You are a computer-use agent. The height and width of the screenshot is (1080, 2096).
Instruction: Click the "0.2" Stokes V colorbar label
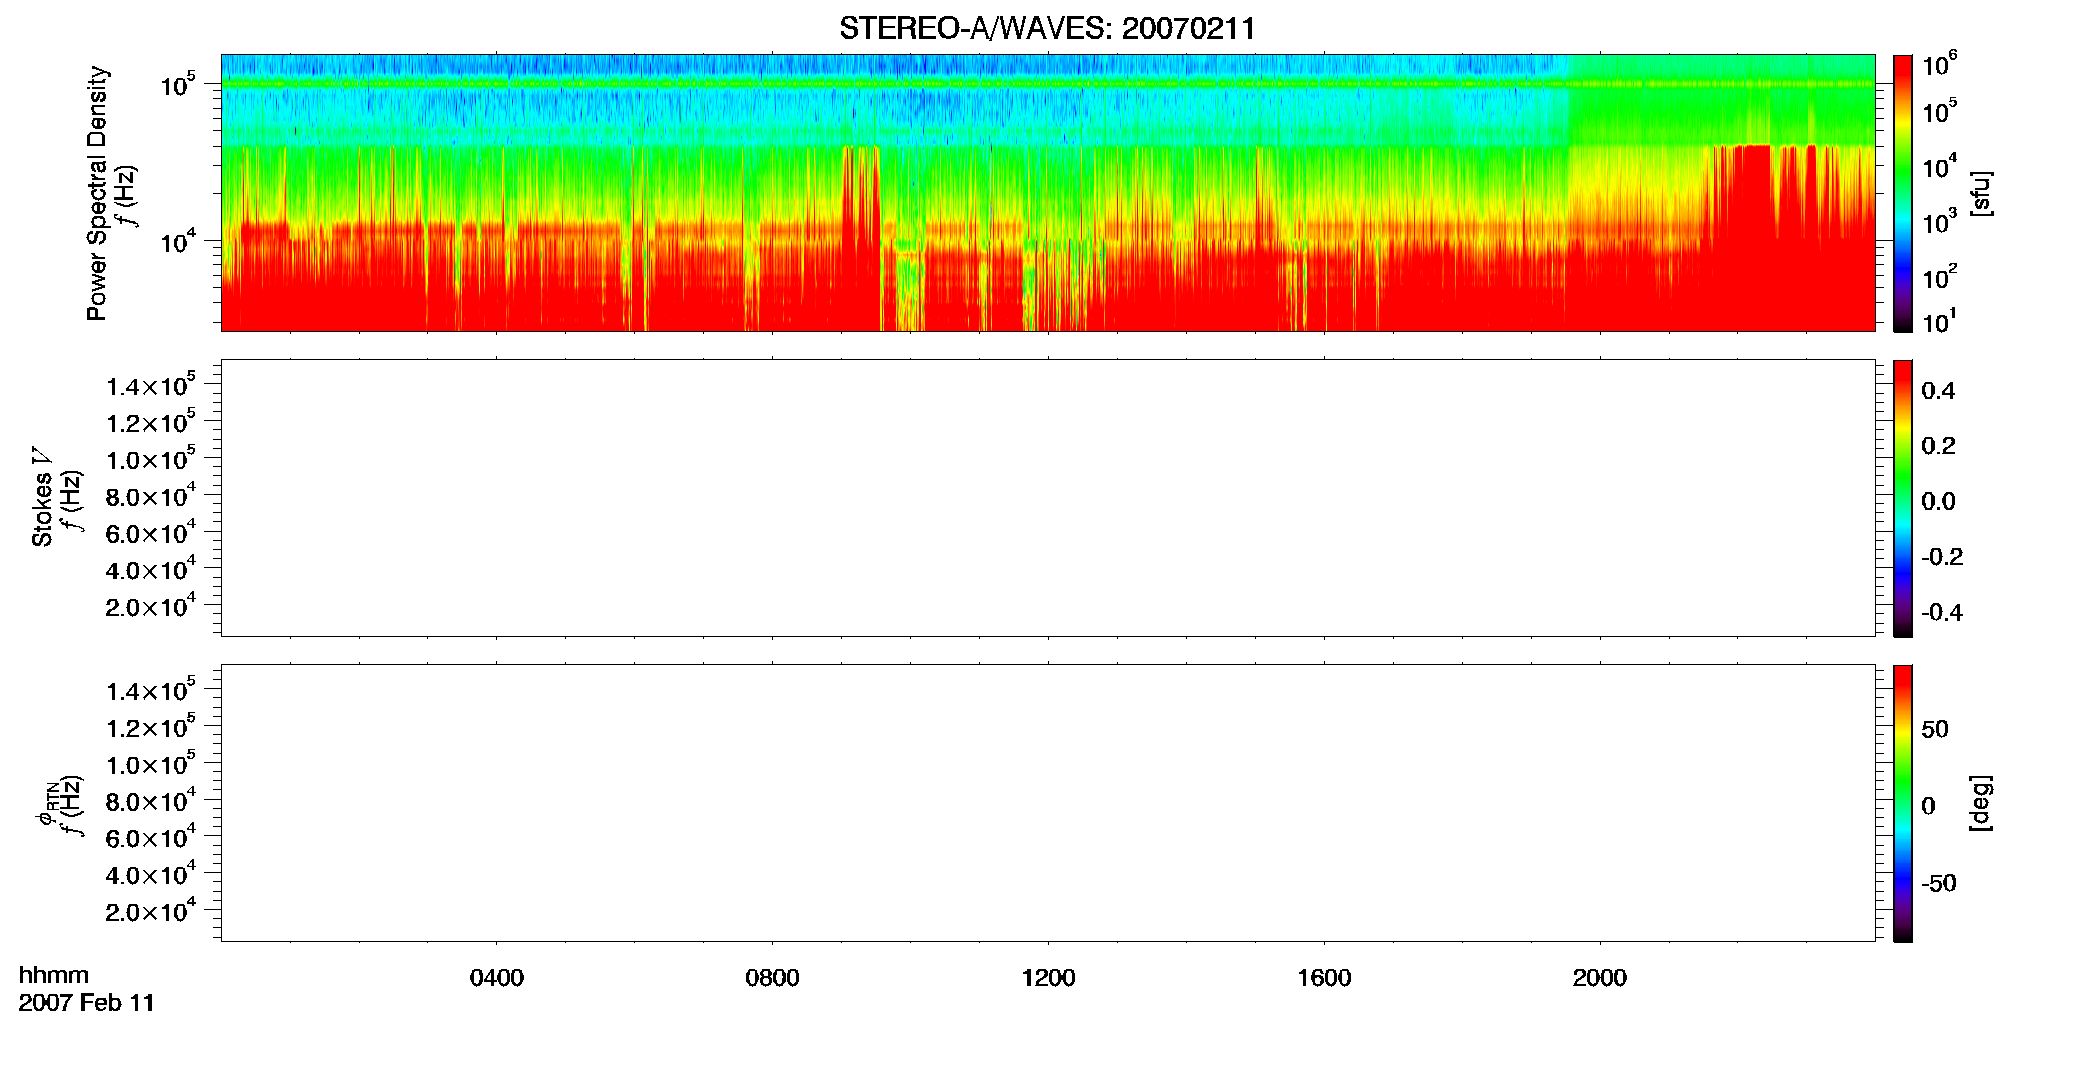(1938, 446)
